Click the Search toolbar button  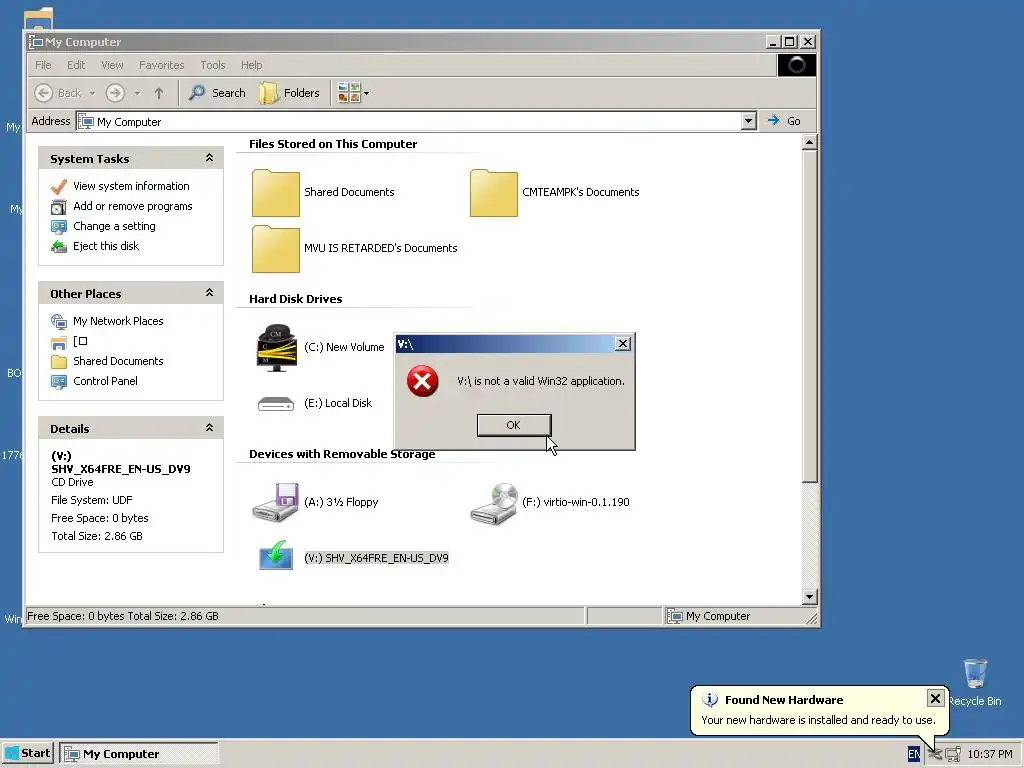coord(217,93)
